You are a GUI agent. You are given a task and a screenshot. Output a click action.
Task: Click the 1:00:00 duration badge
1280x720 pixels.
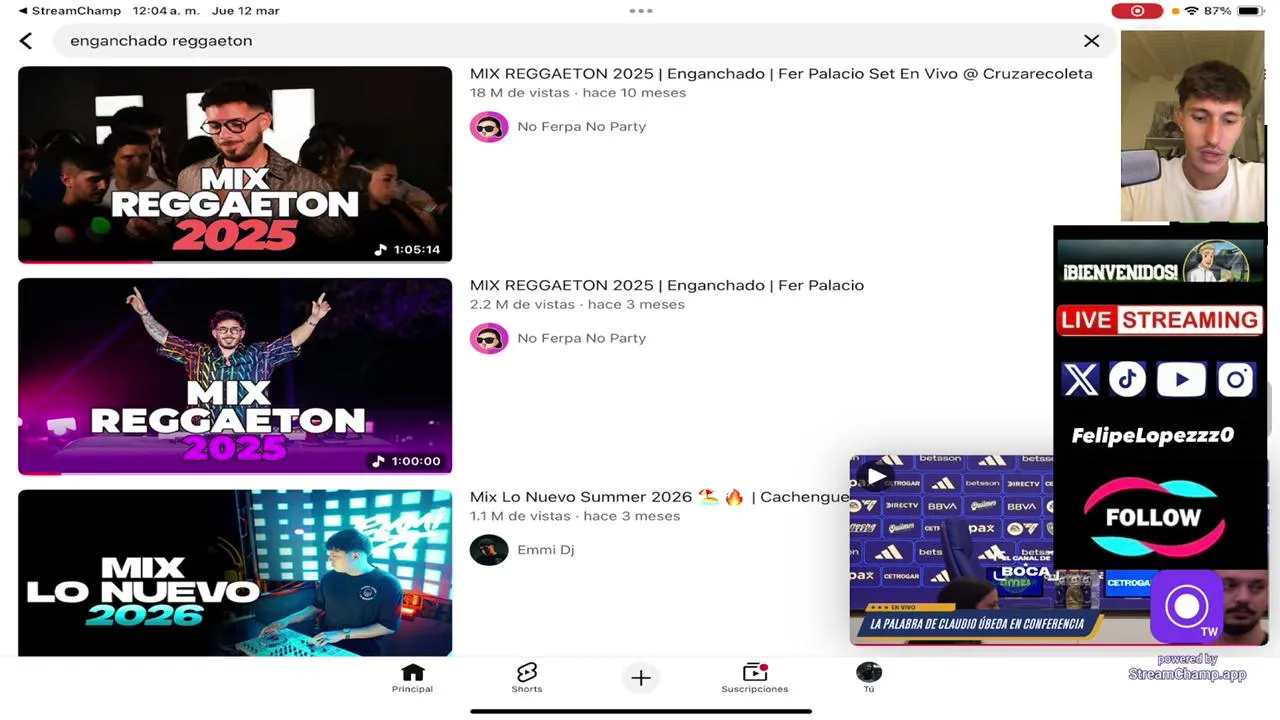coord(408,461)
